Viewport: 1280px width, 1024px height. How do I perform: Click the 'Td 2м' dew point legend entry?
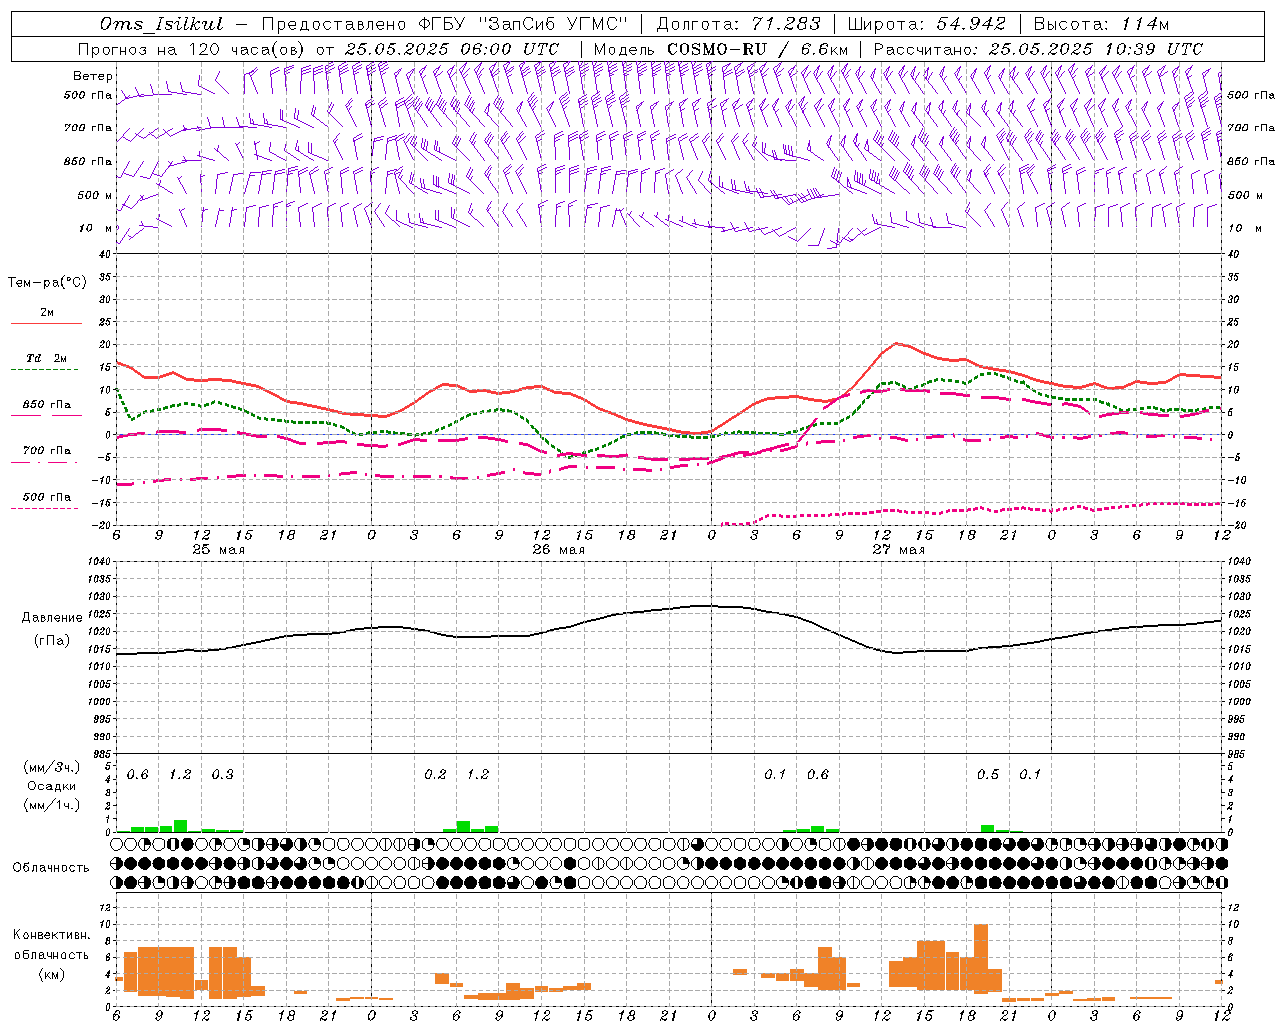tap(47, 358)
